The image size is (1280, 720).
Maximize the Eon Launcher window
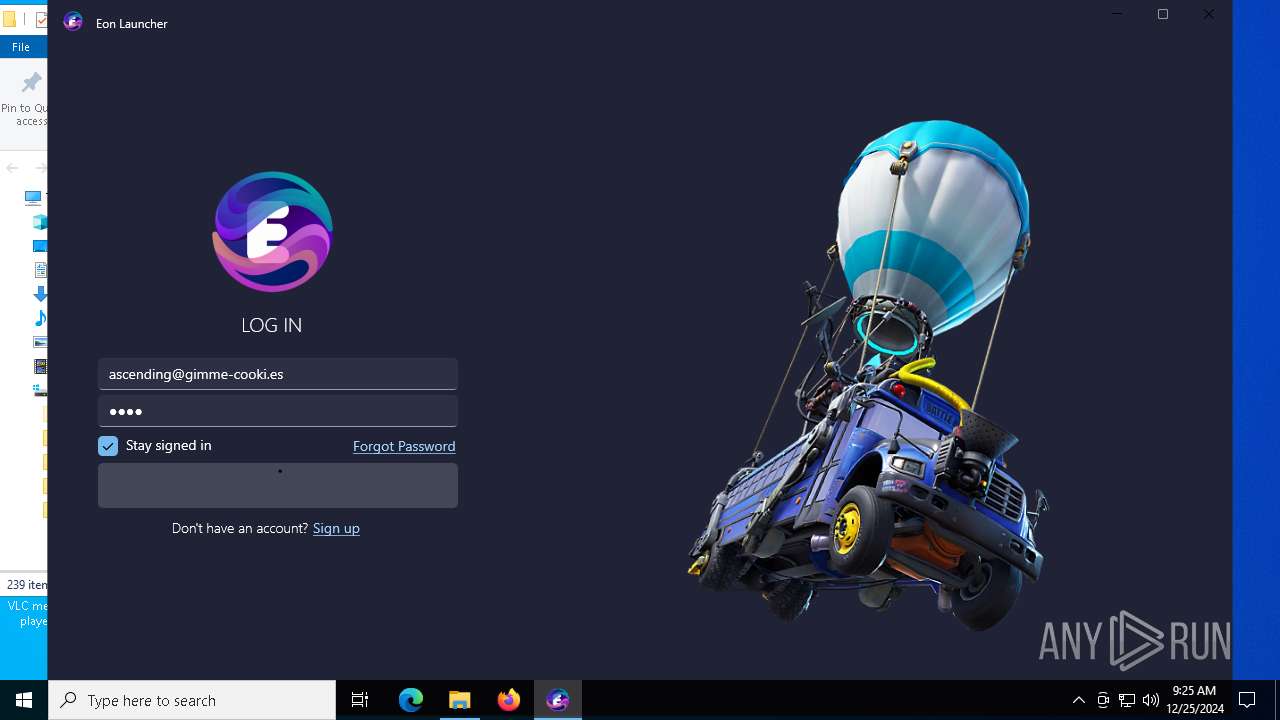1163,14
